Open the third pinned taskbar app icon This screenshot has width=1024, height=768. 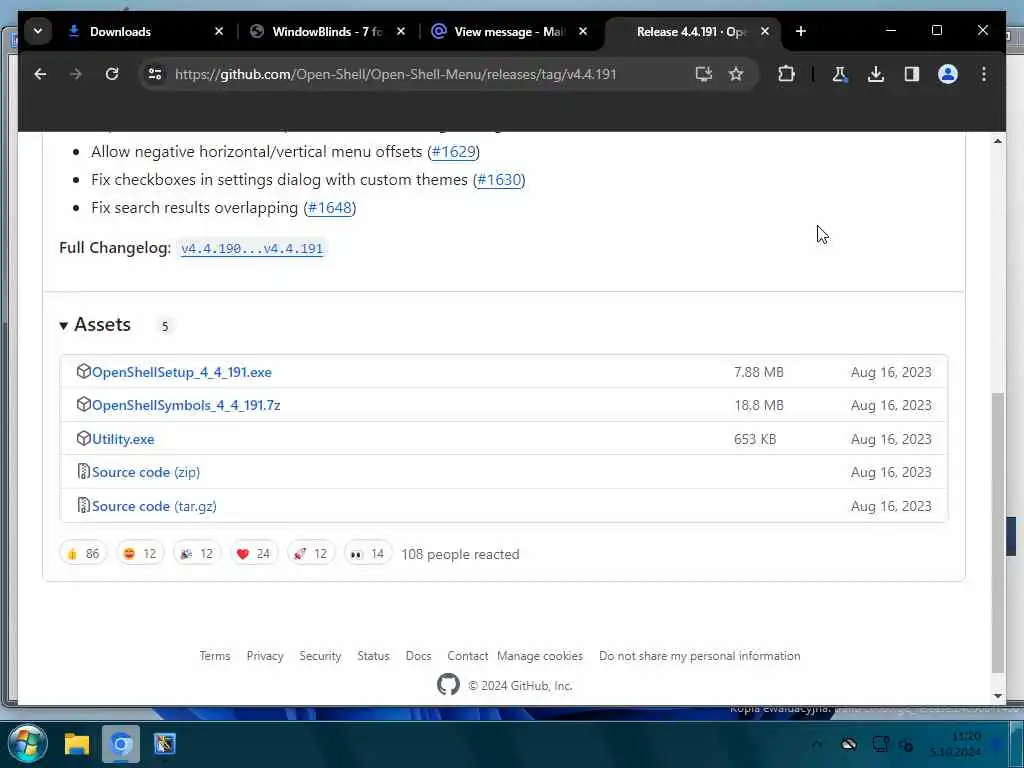pyautogui.click(x=165, y=744)
